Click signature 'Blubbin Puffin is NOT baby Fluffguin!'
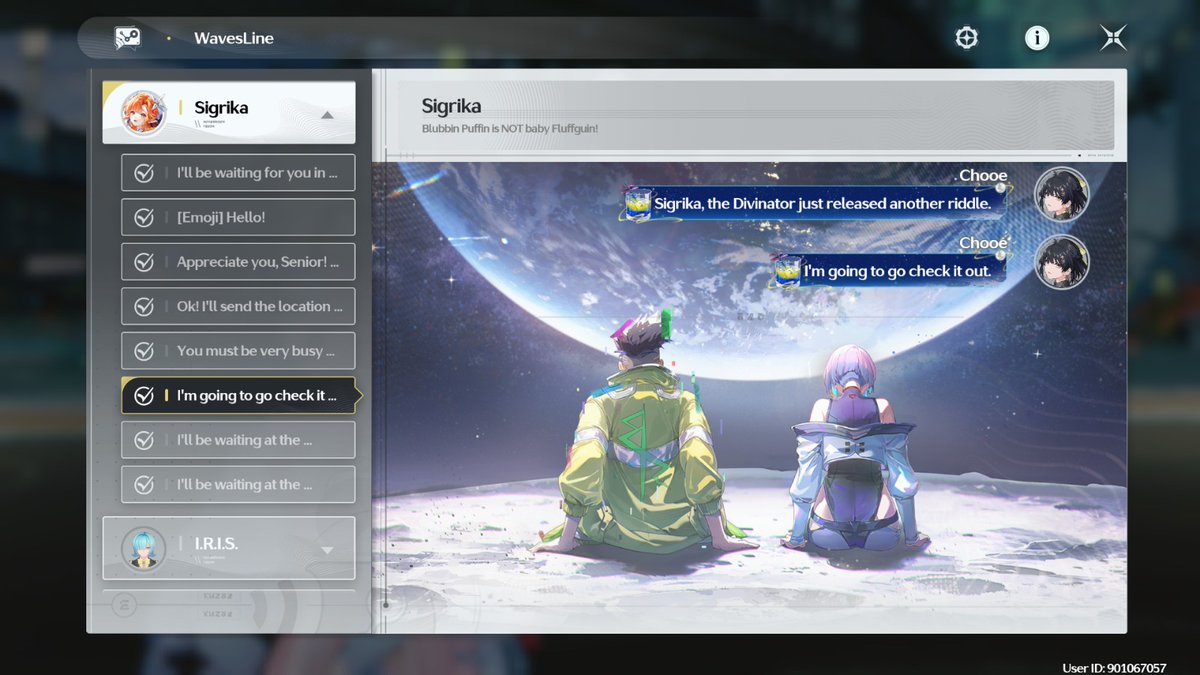The height and width of the screenshot is (675, 1200). click(510, 129)
